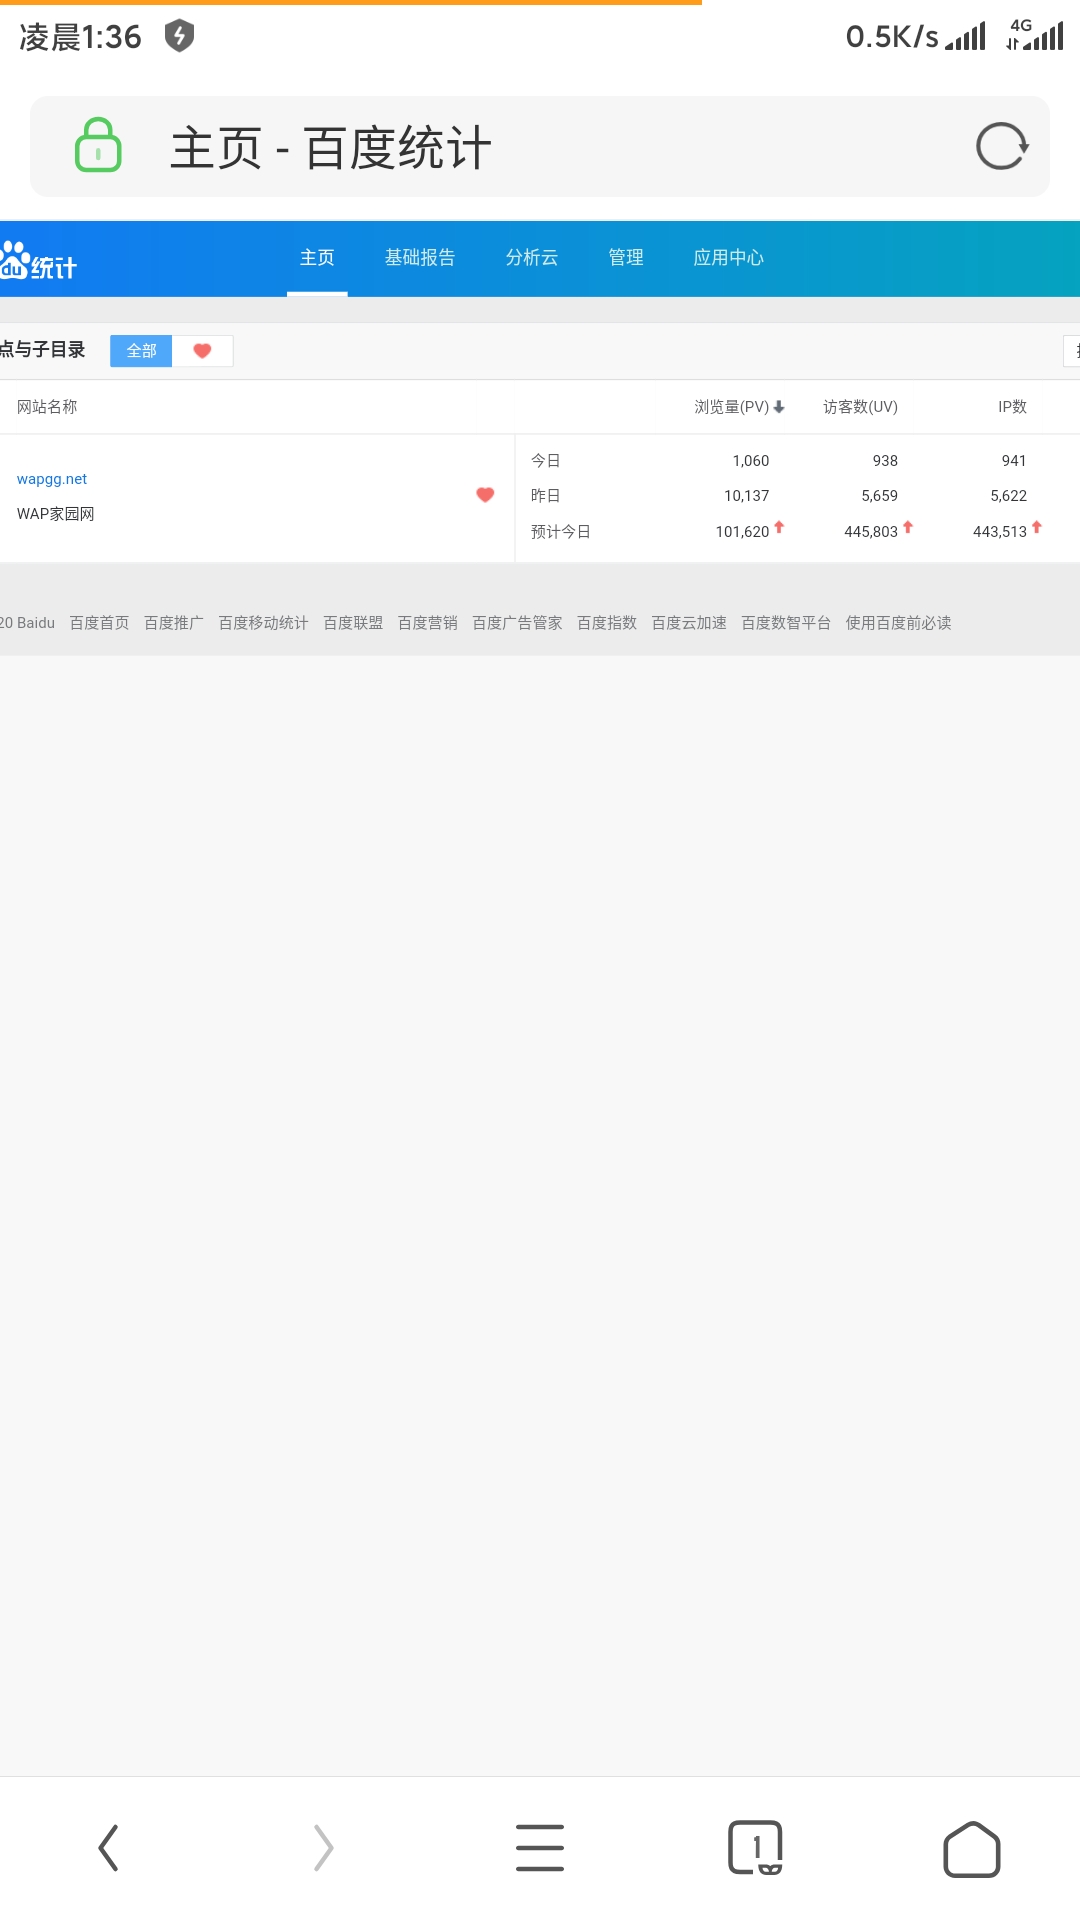Click predicted IP value 443,513
Image resolution: width=1080 pixels, height=1920 pixels.
point(1000,532)
